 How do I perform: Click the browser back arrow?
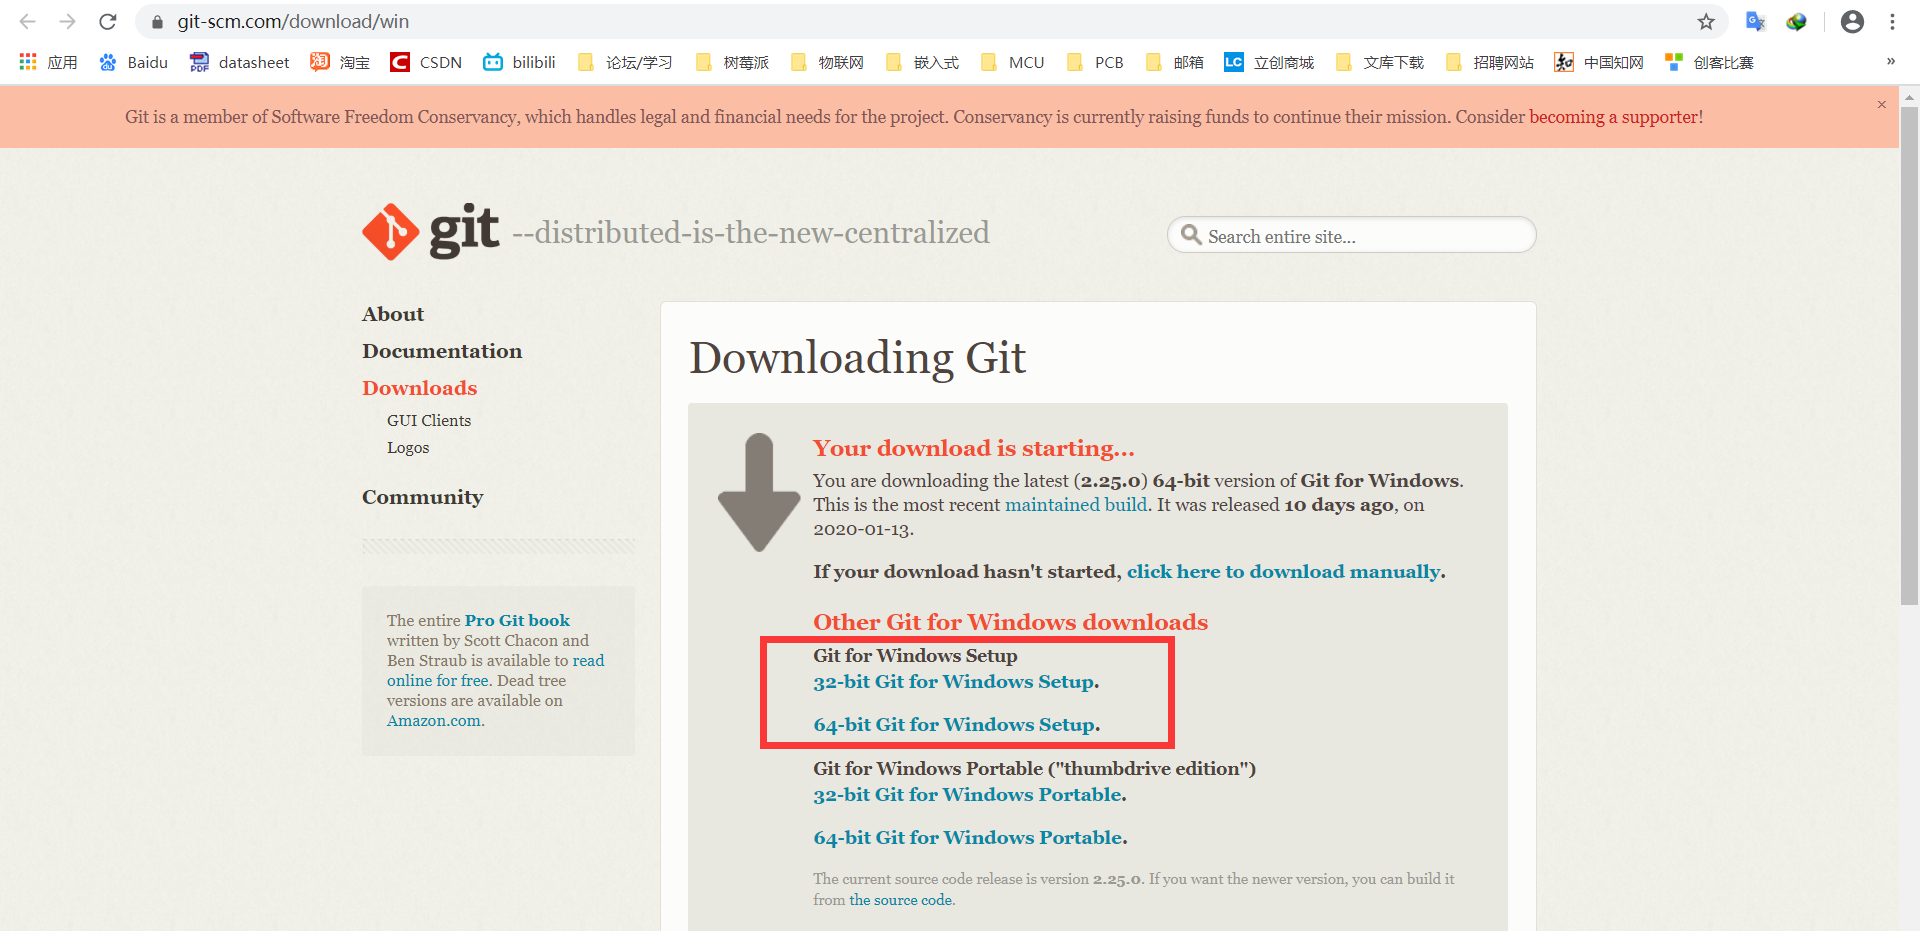(27, 21)
